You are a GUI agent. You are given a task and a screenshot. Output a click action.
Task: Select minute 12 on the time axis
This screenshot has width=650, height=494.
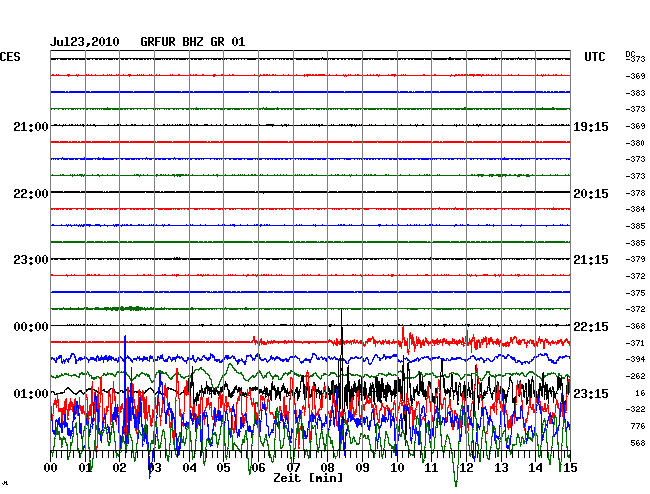466,468
